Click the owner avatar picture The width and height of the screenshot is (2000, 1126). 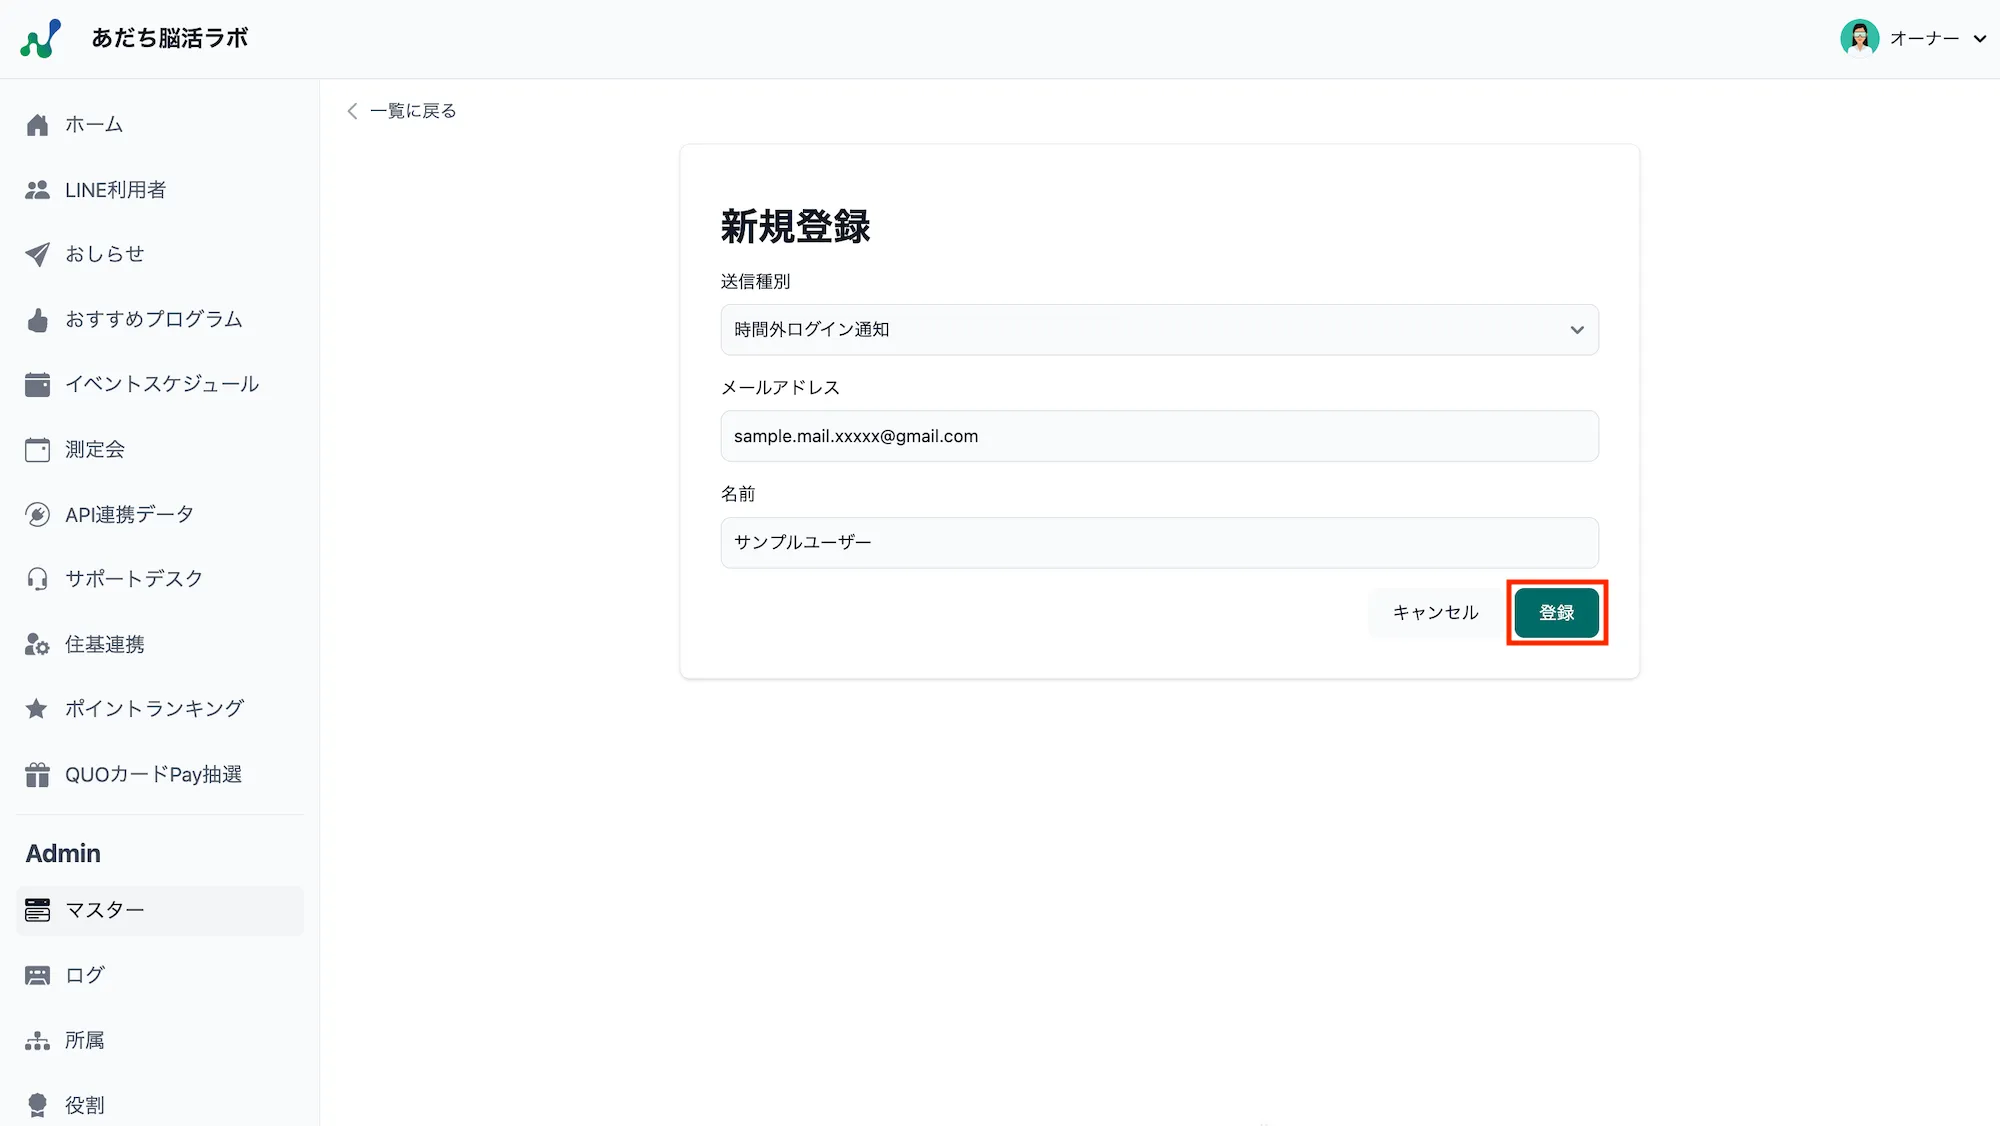click(1859, 38)
